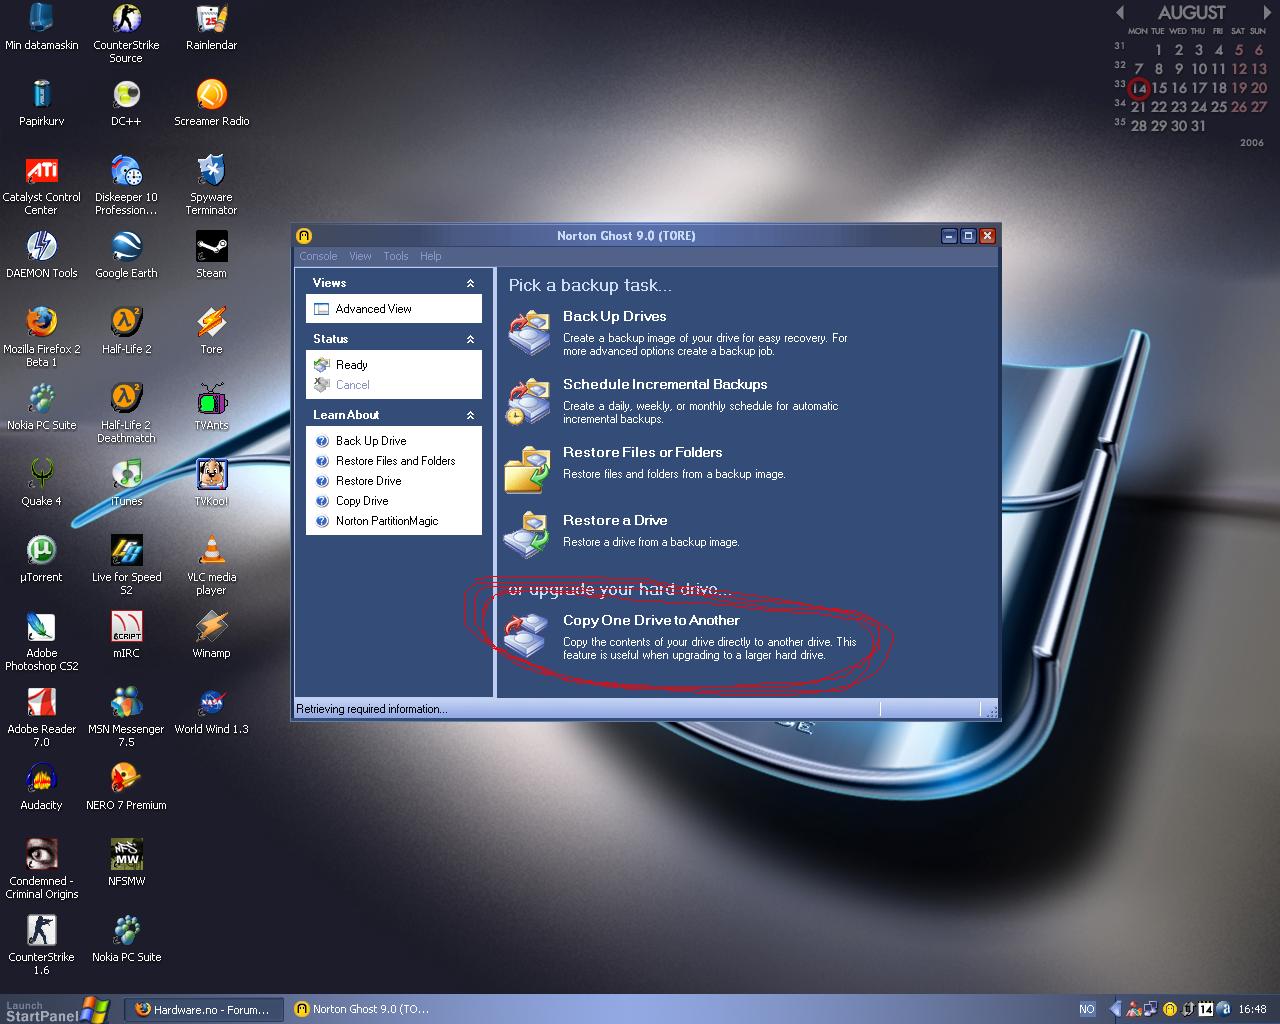1280x1024 pixels.
Task: Select Tore desktop shortcut
Action: click(211, 331)
